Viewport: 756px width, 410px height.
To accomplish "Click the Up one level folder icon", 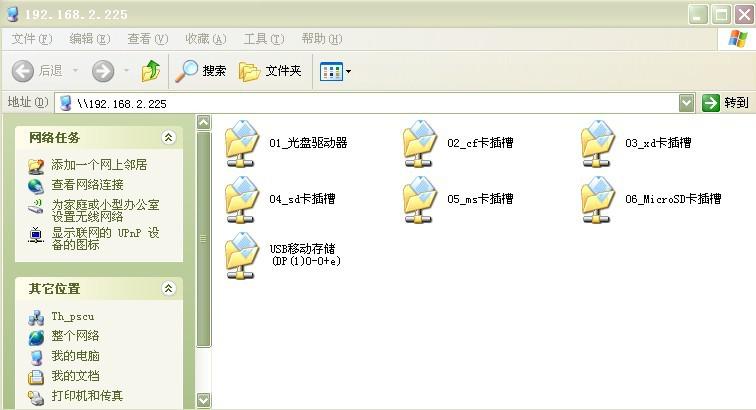I will [x=151, y=71].
